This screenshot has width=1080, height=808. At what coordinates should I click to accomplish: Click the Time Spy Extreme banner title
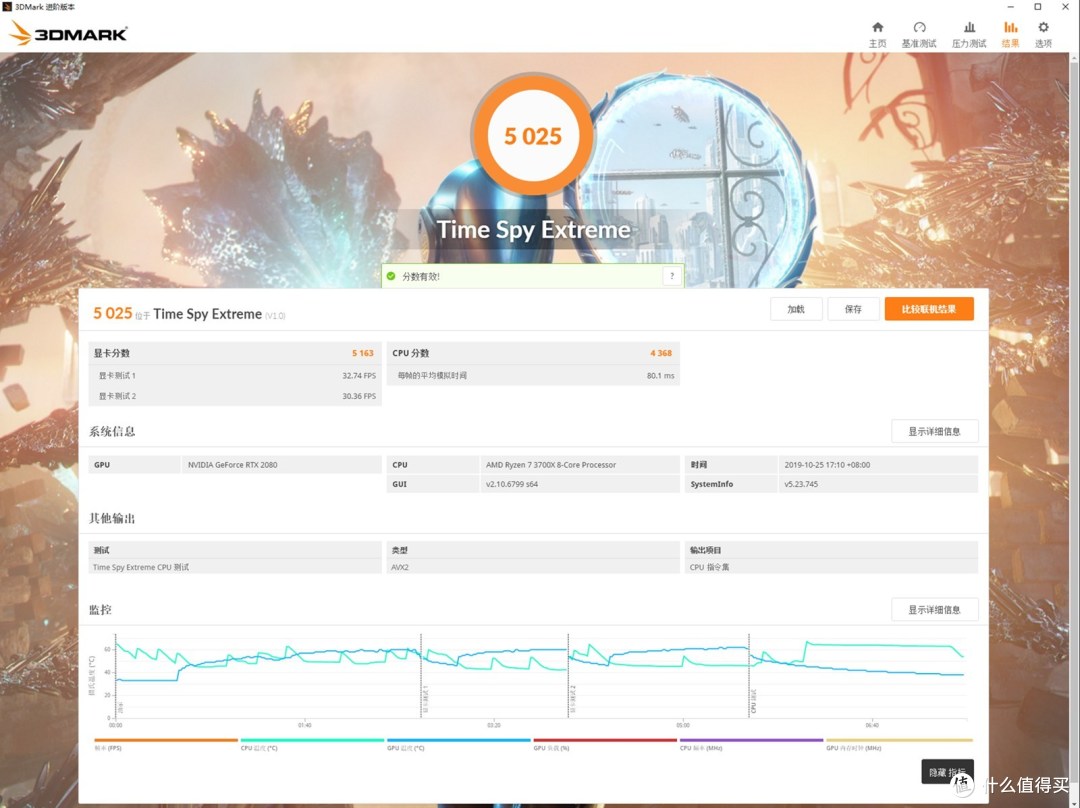coord(534,229)
